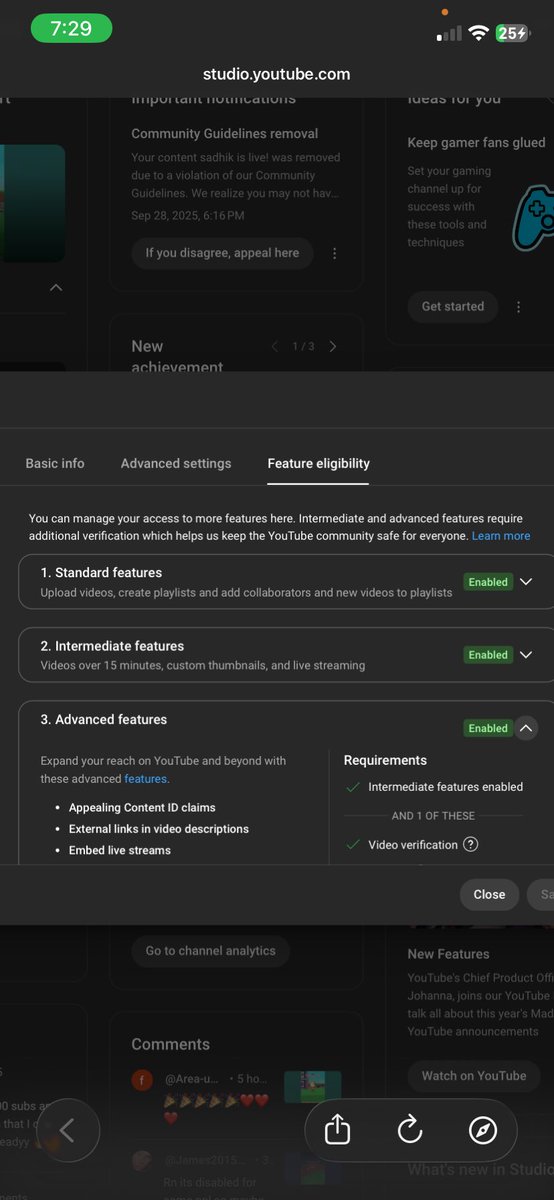Select the Feature eligibility tab
Viewport: 554px width, 1200px height.
coord(318,463)
